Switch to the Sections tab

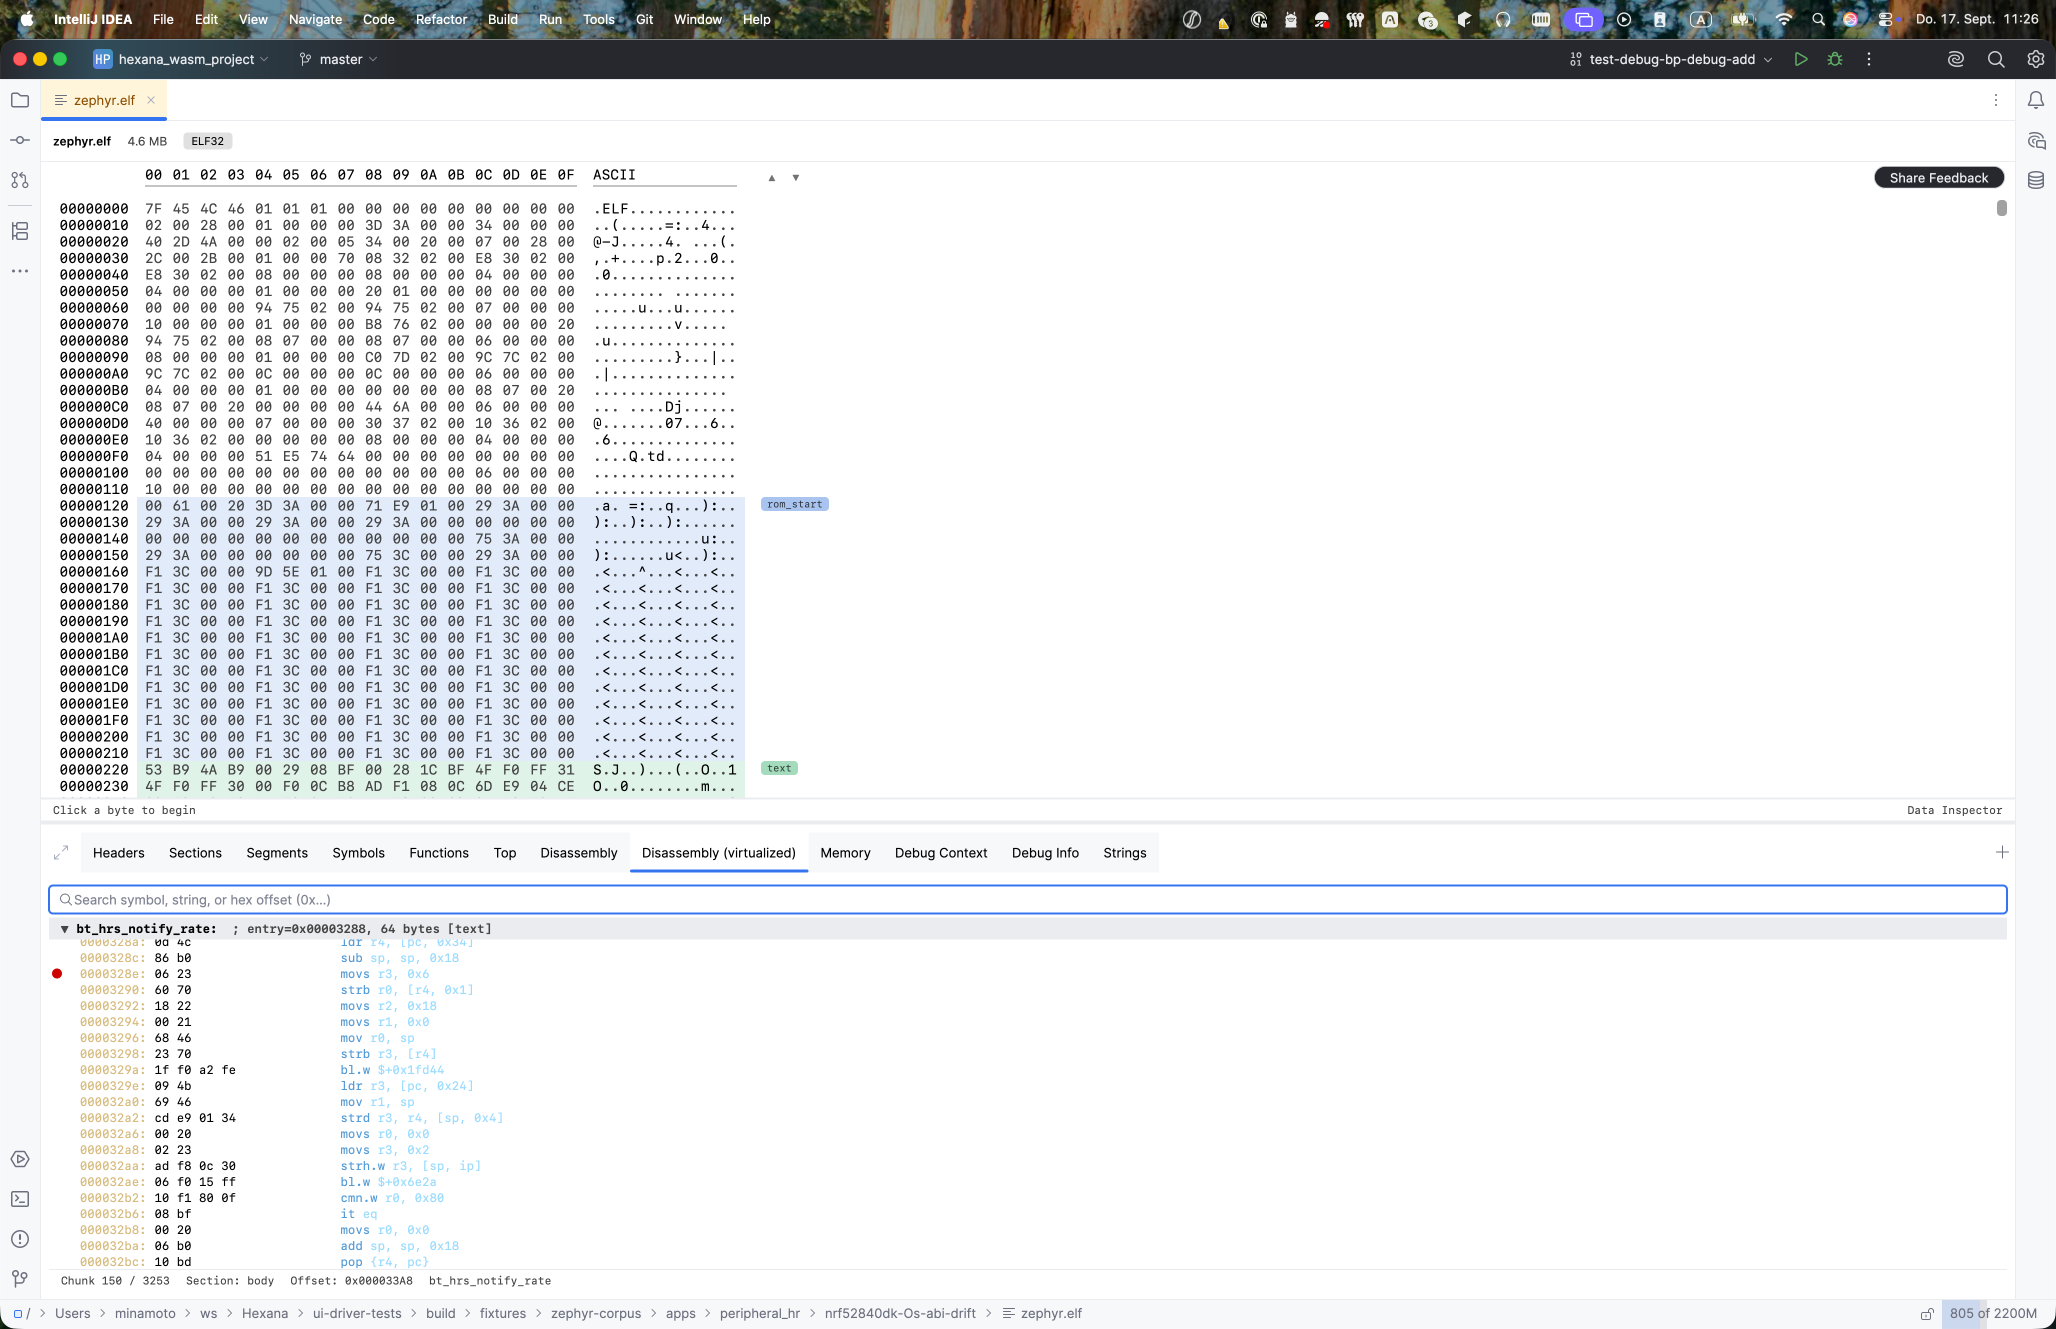point(195,853)
